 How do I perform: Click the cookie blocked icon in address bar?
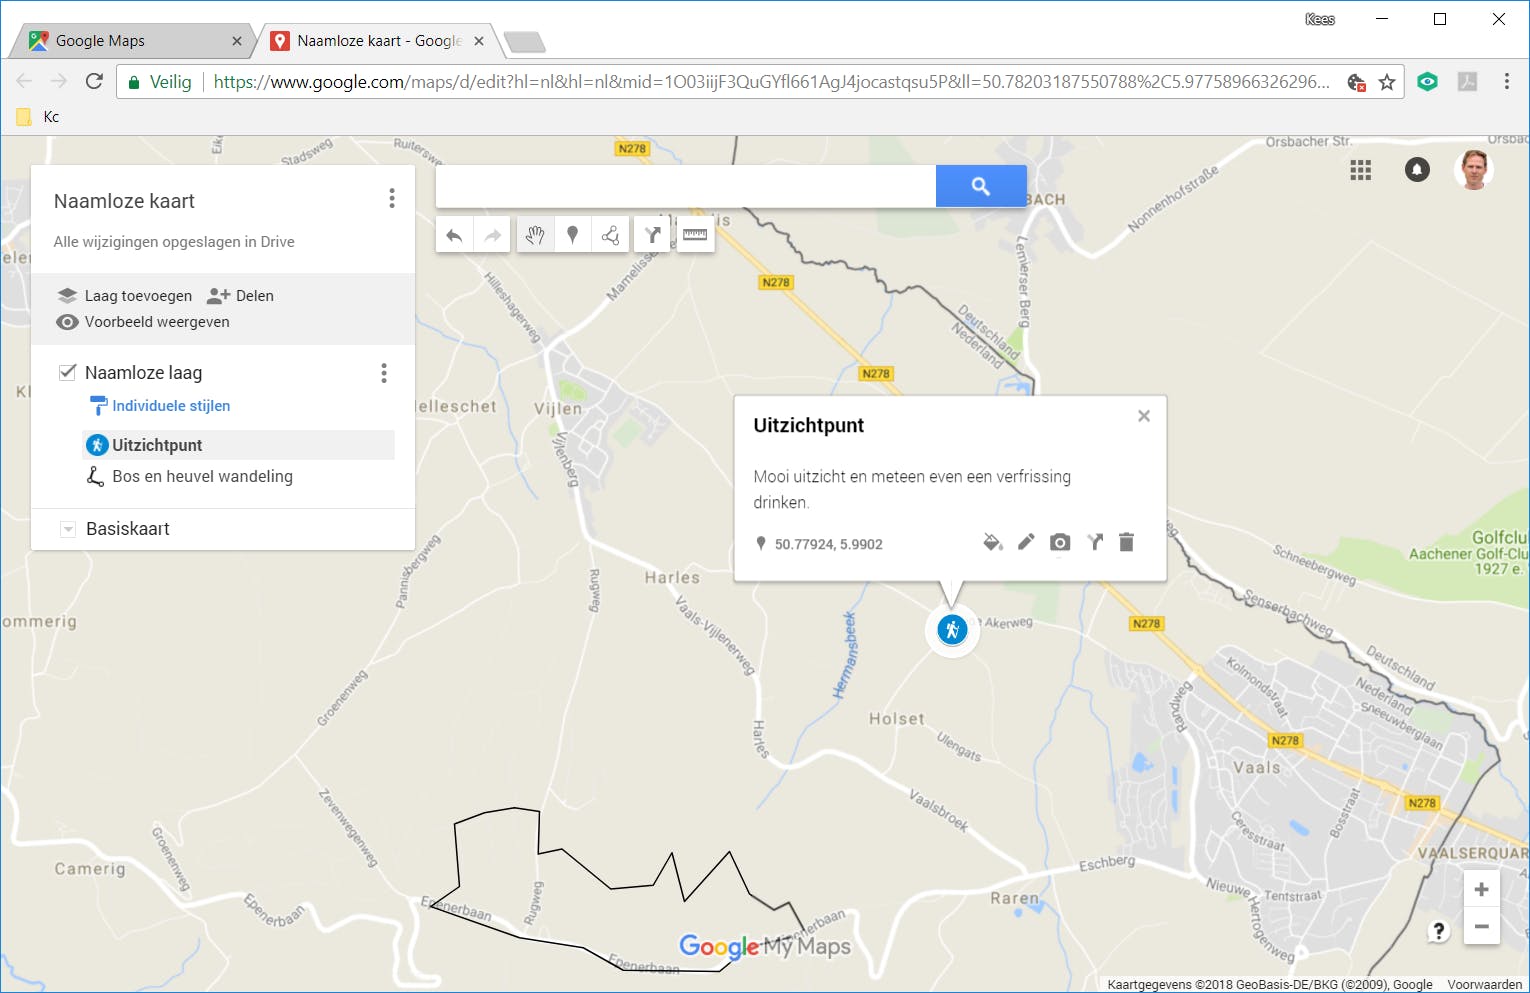(1356, 82)
